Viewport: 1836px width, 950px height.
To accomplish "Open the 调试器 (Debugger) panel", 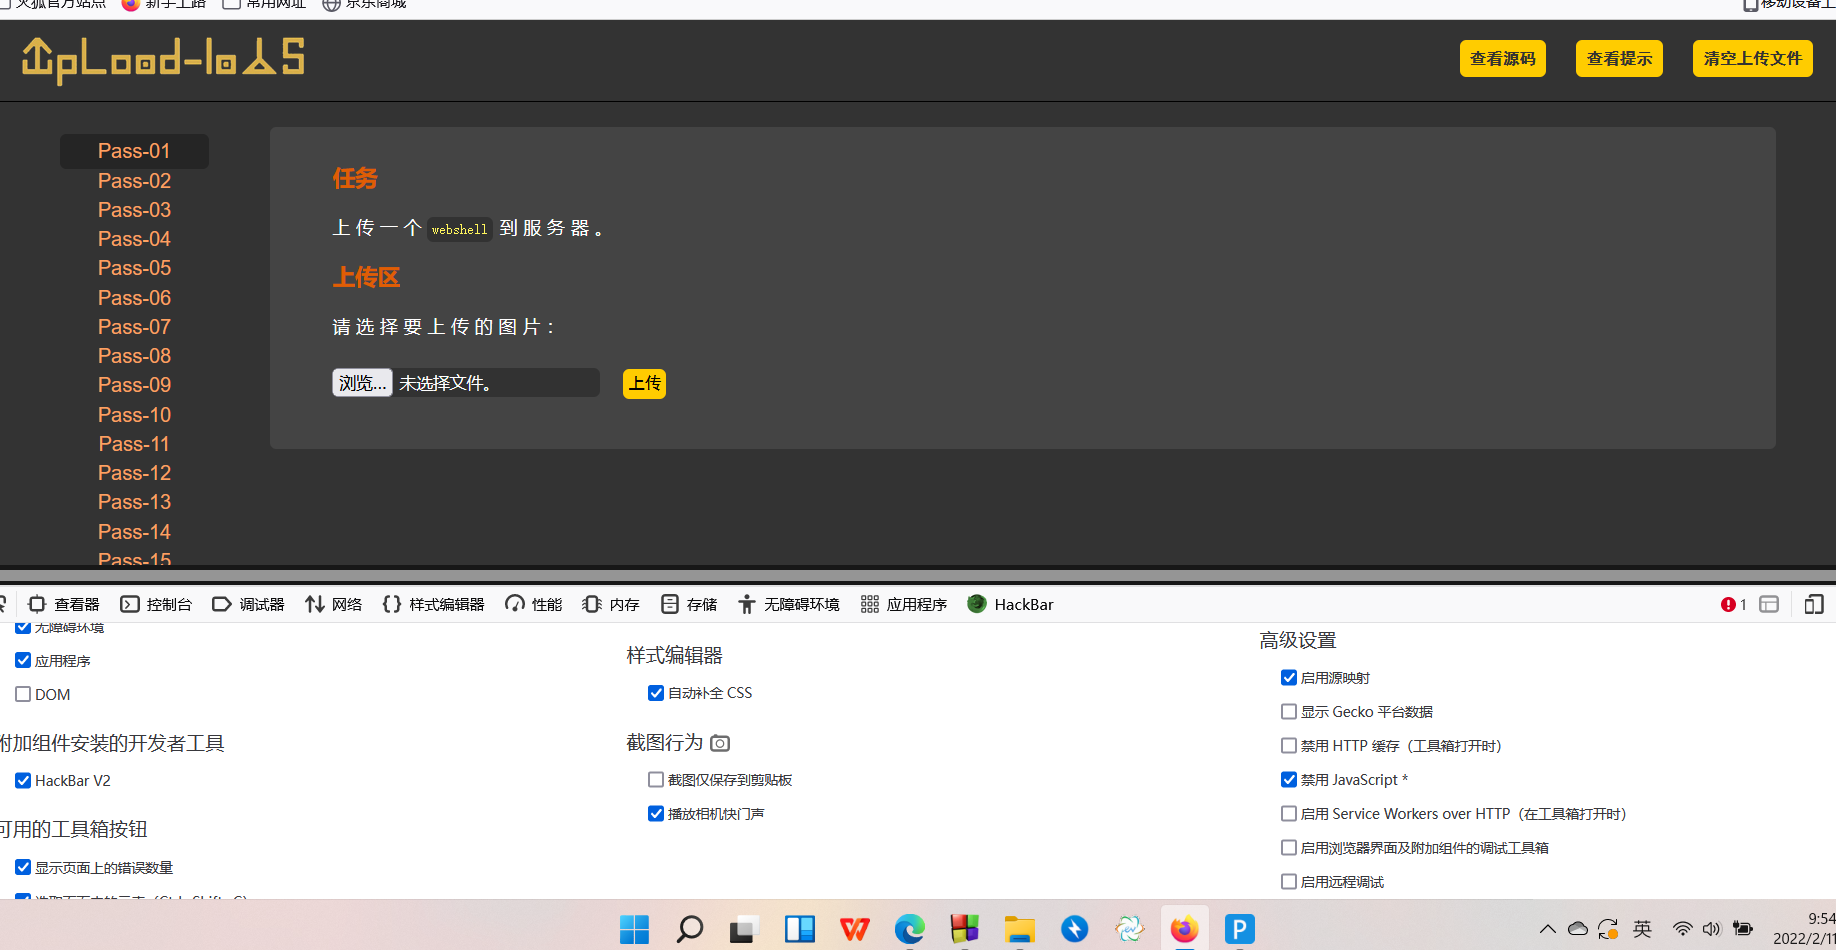I will coord(248,604).
